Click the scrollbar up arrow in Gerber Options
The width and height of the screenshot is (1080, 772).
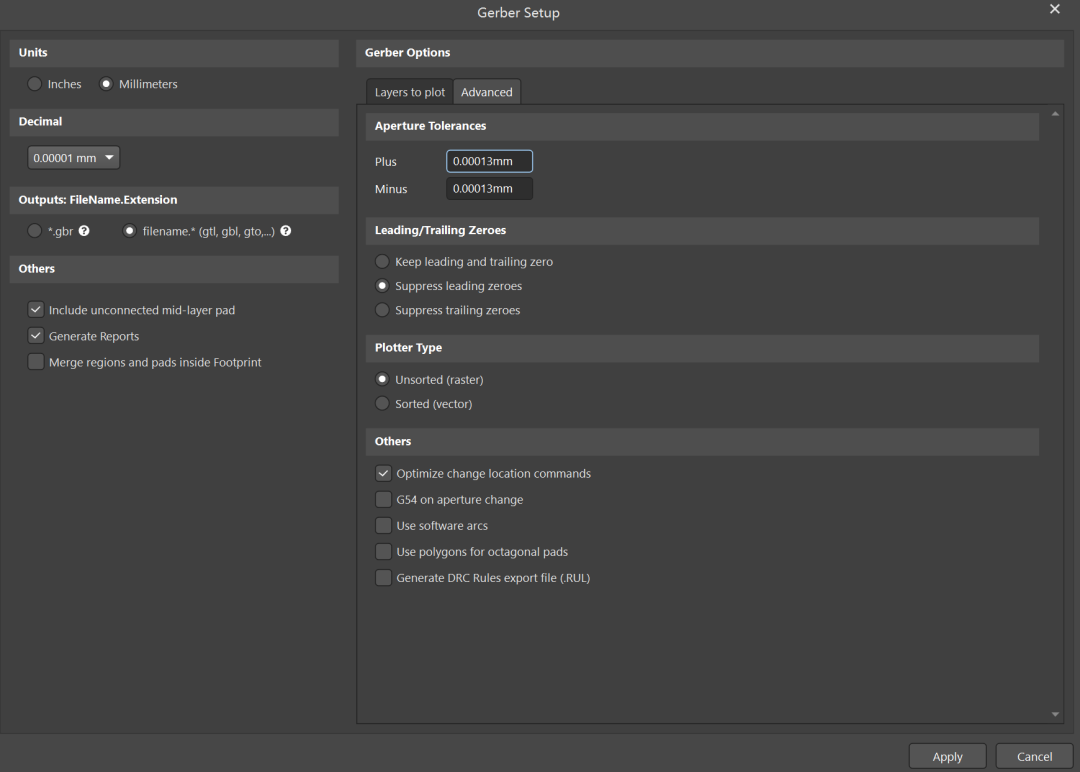(1055, 114)
